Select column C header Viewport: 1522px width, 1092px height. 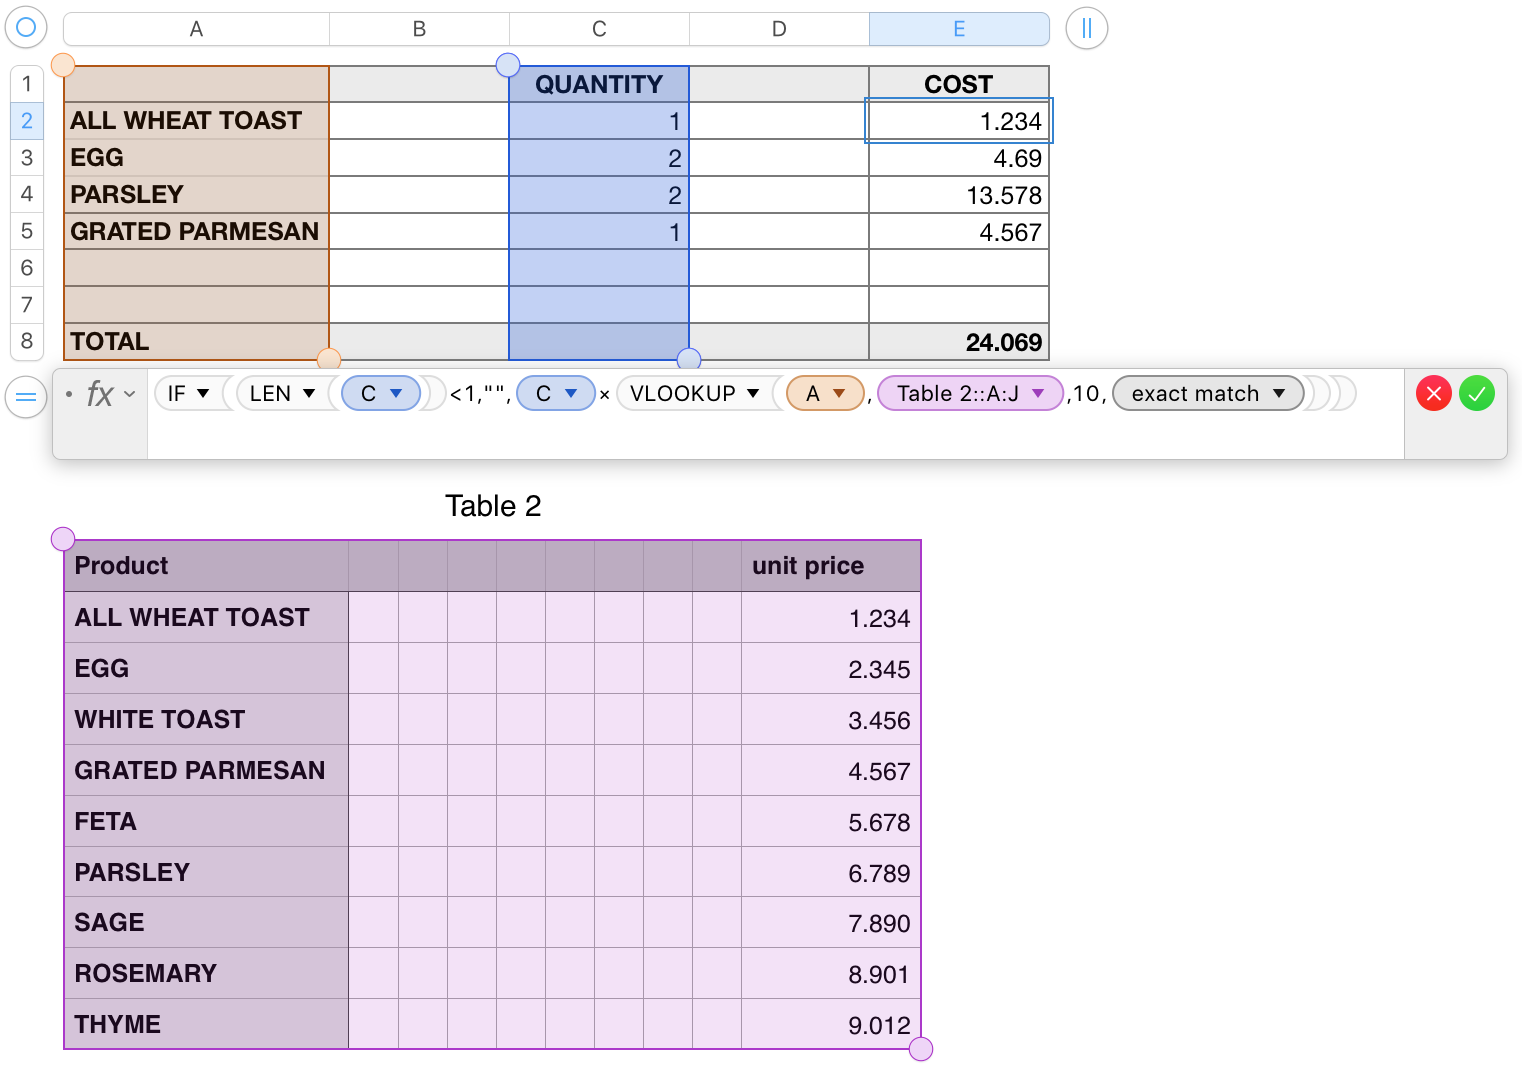point(600,29)
